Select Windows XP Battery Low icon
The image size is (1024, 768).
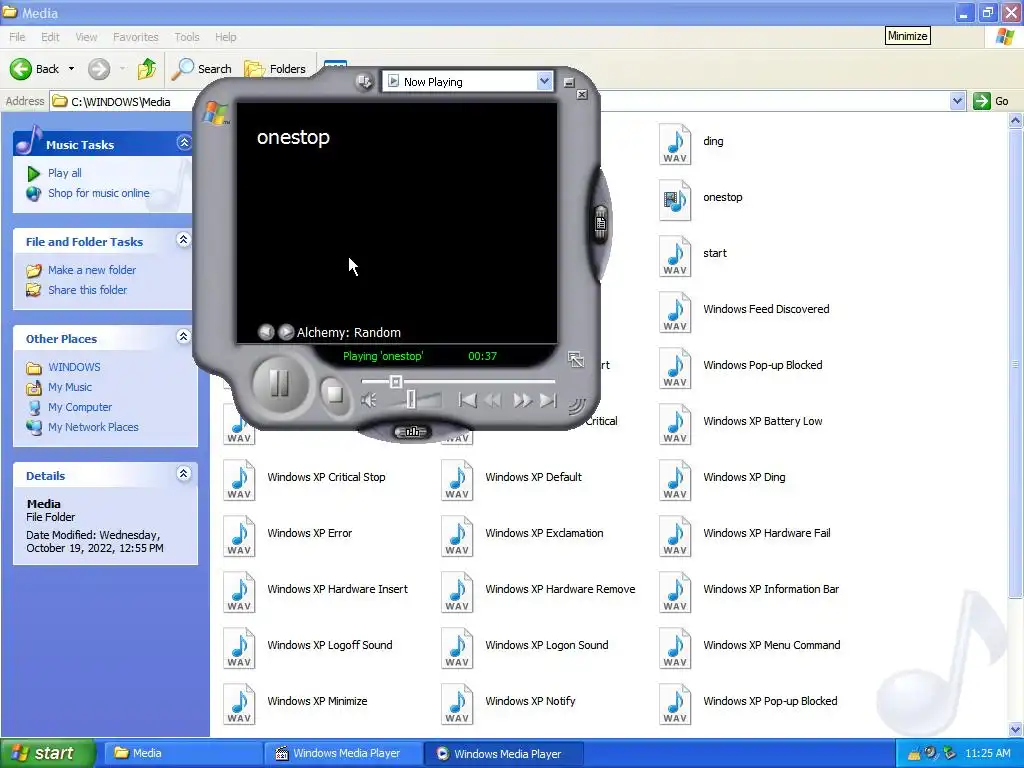[x=675, y=424]
